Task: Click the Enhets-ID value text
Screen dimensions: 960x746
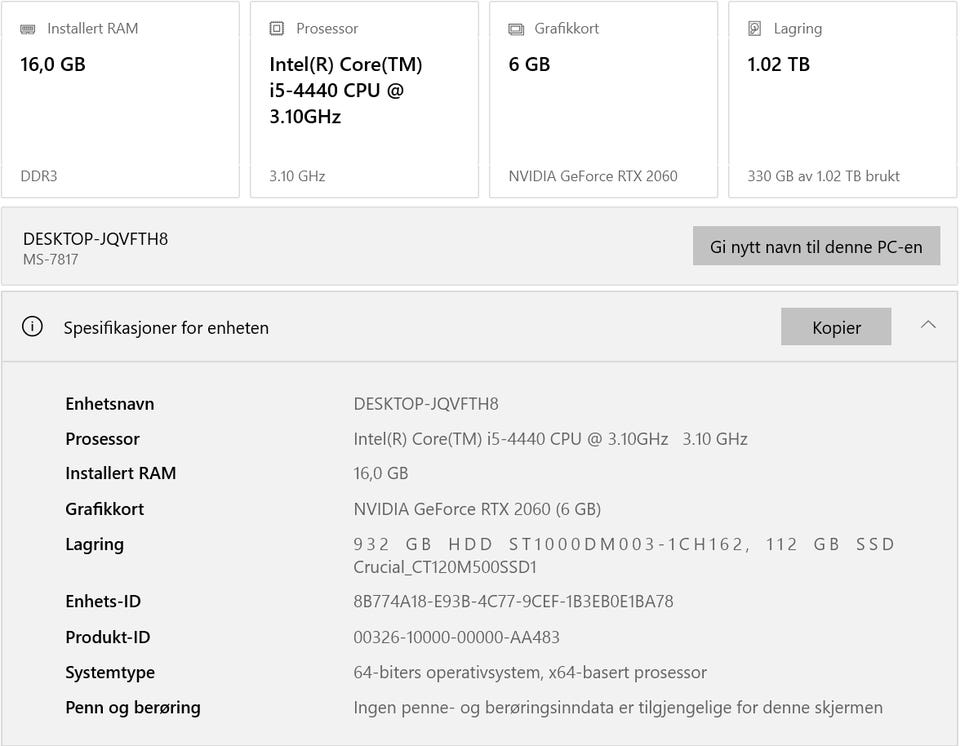Action: click(513, 601)
